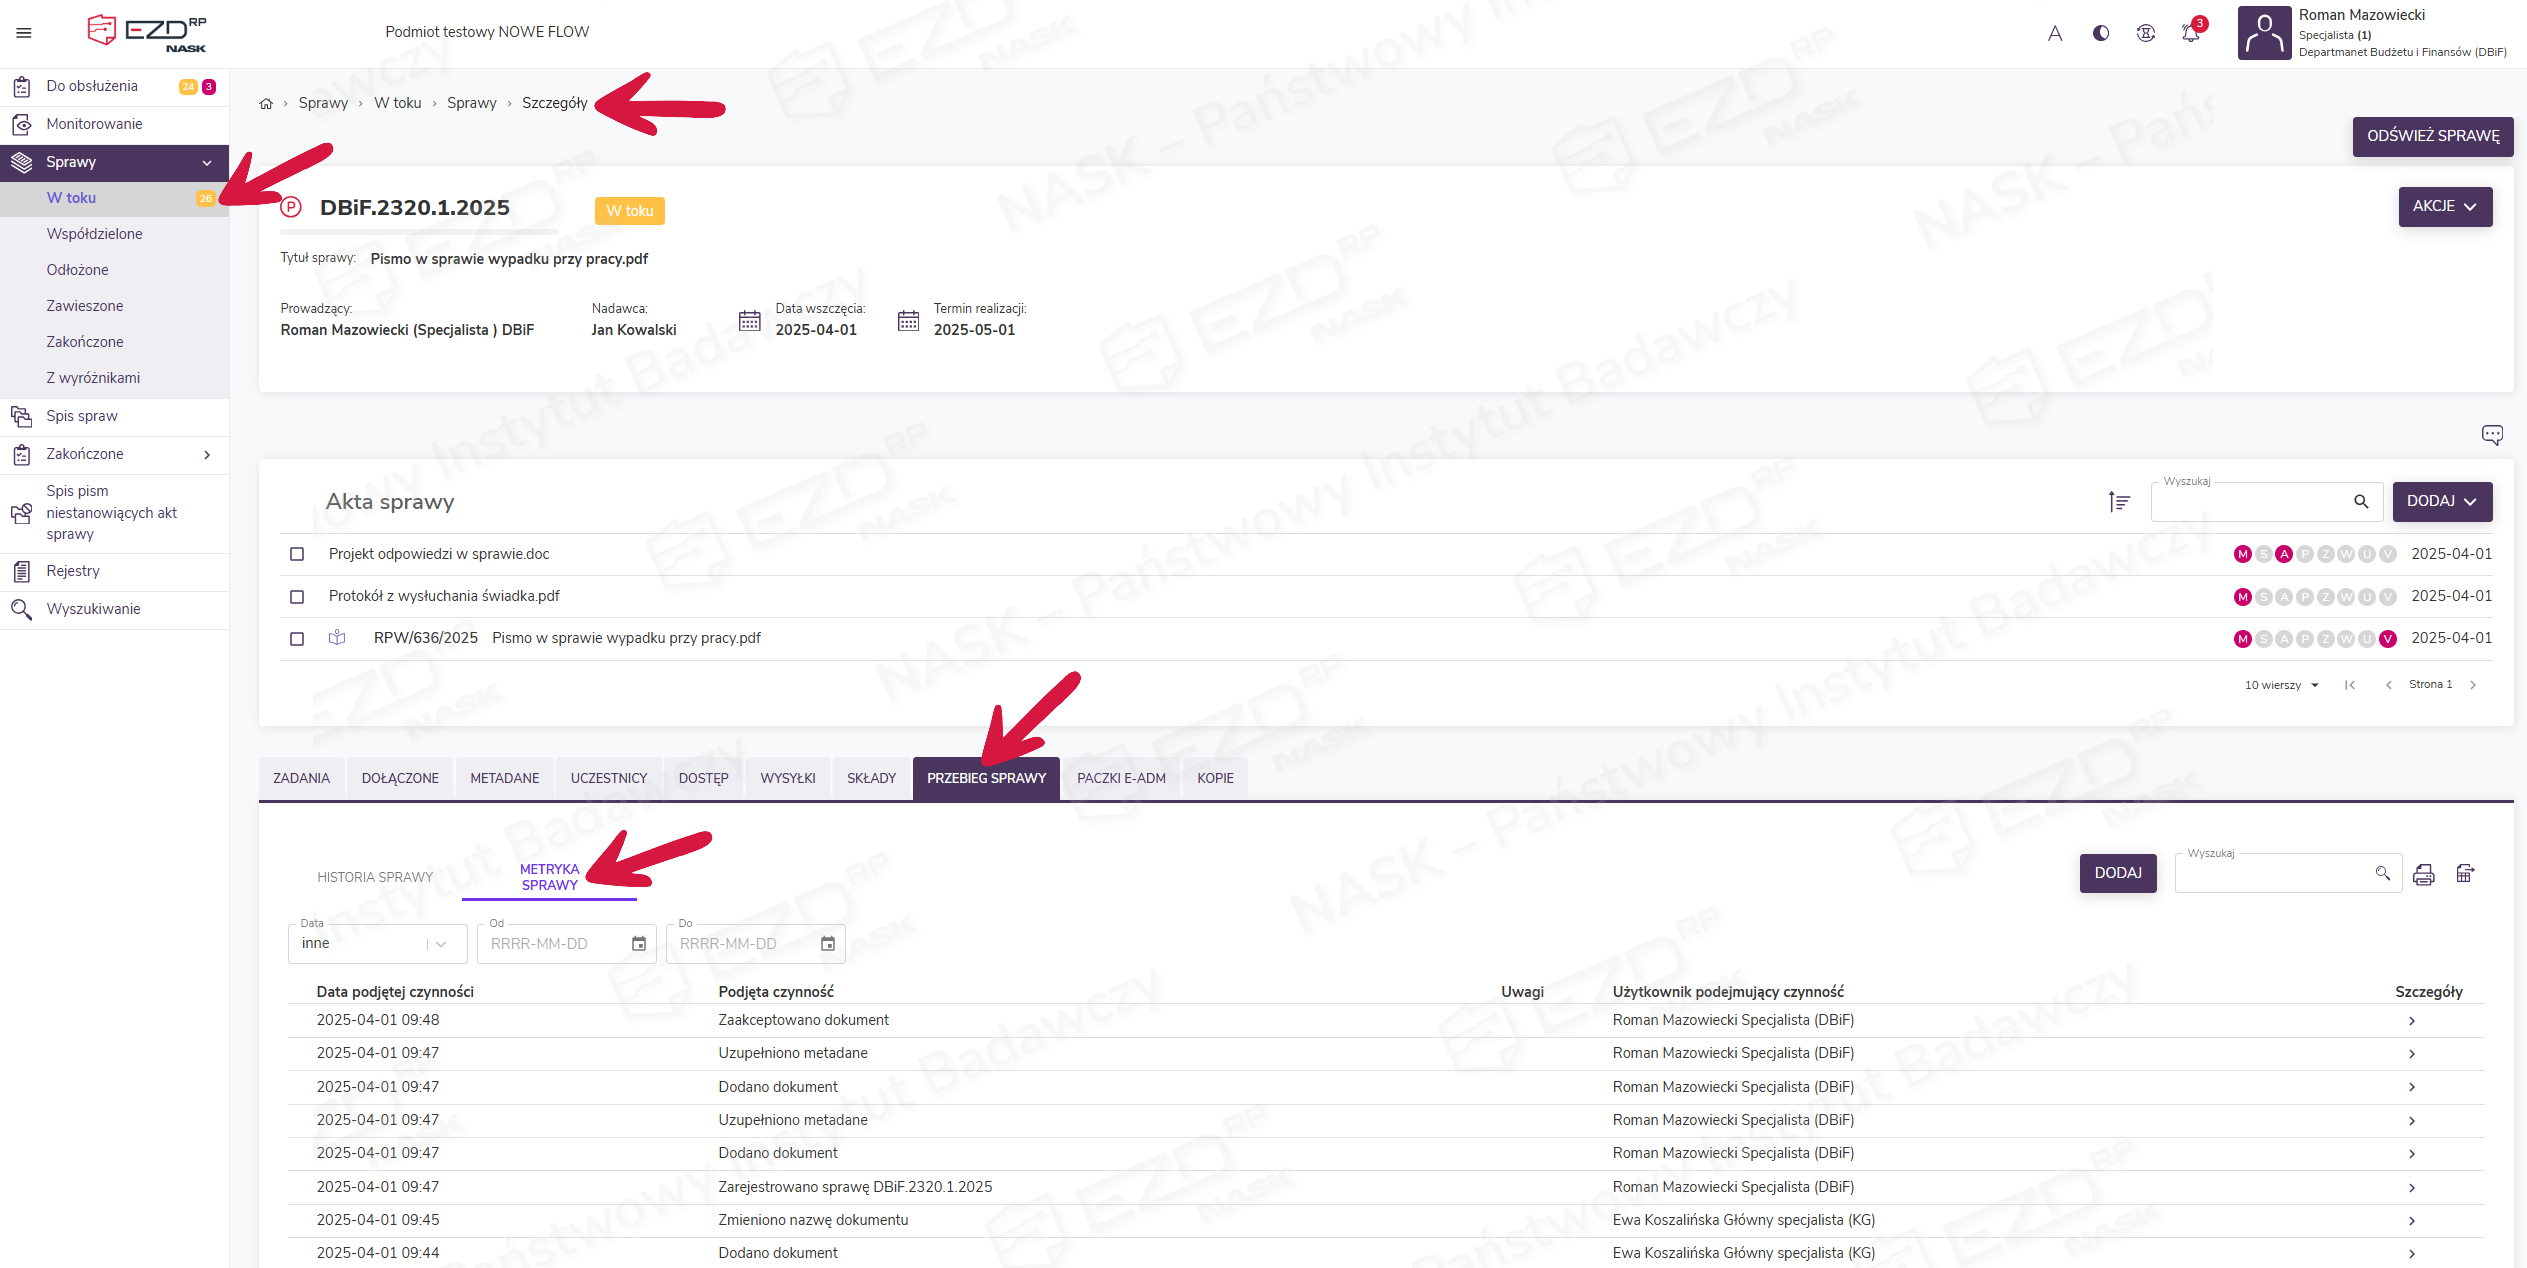Check the Projekt odpowiedzi w sprawie.doc checkbox

tap(297, 554)
